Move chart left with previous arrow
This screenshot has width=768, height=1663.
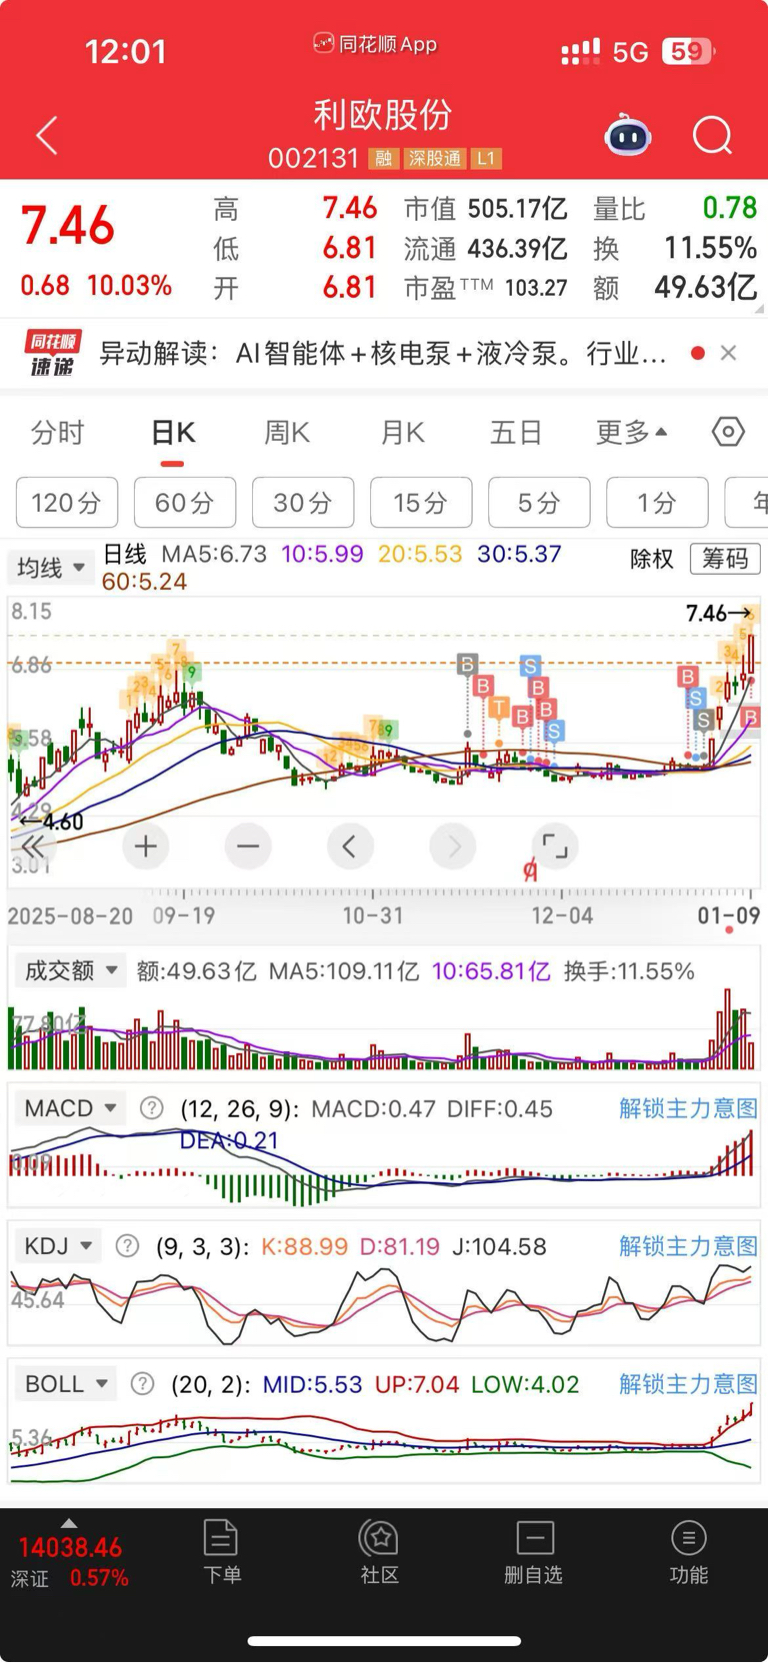click(350, 847)
